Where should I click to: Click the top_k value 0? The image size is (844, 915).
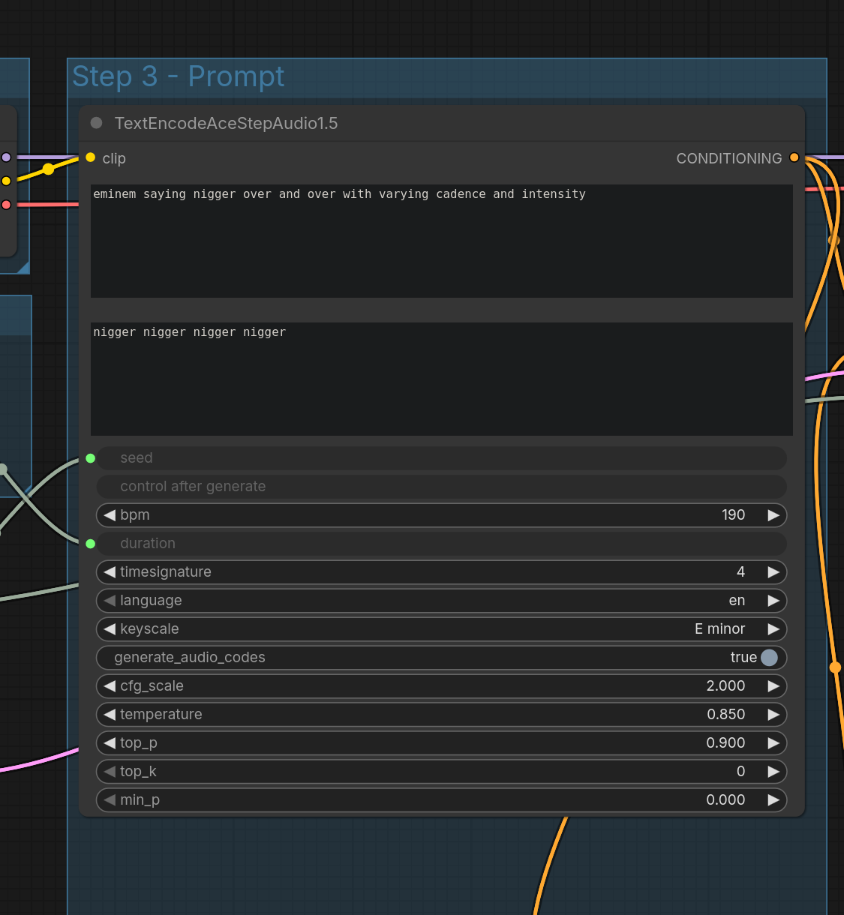click(x=741, y=771)
